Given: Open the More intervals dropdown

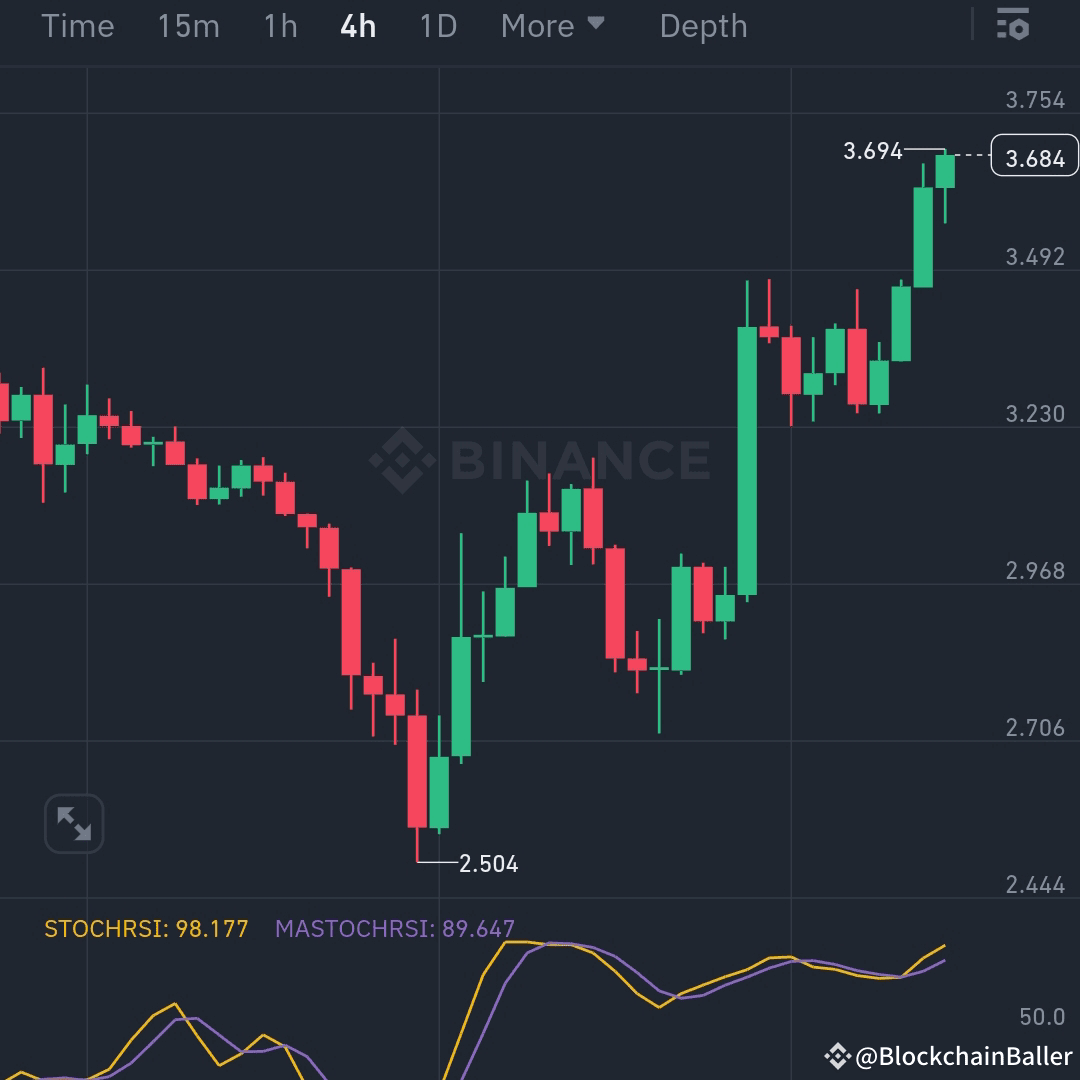Looking at the screenshot, I should point(540,26).
